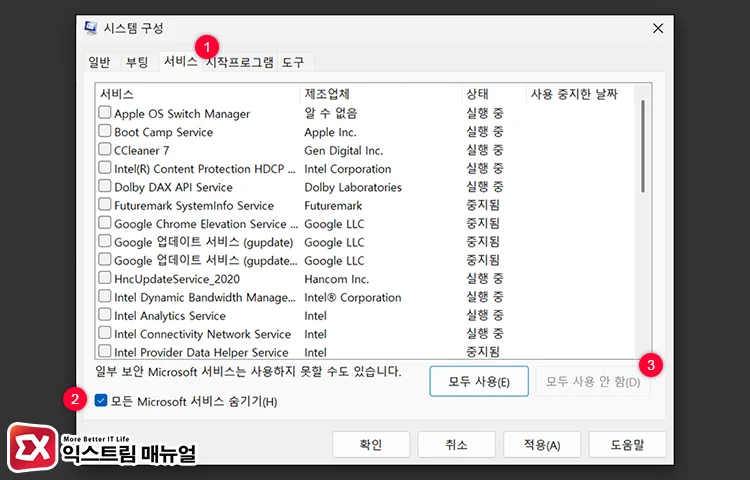Toggle Futuremark SystemInfo Service checkbox
Screen dimensions: 750x480
pyautogui.click(x=105, y=204)
